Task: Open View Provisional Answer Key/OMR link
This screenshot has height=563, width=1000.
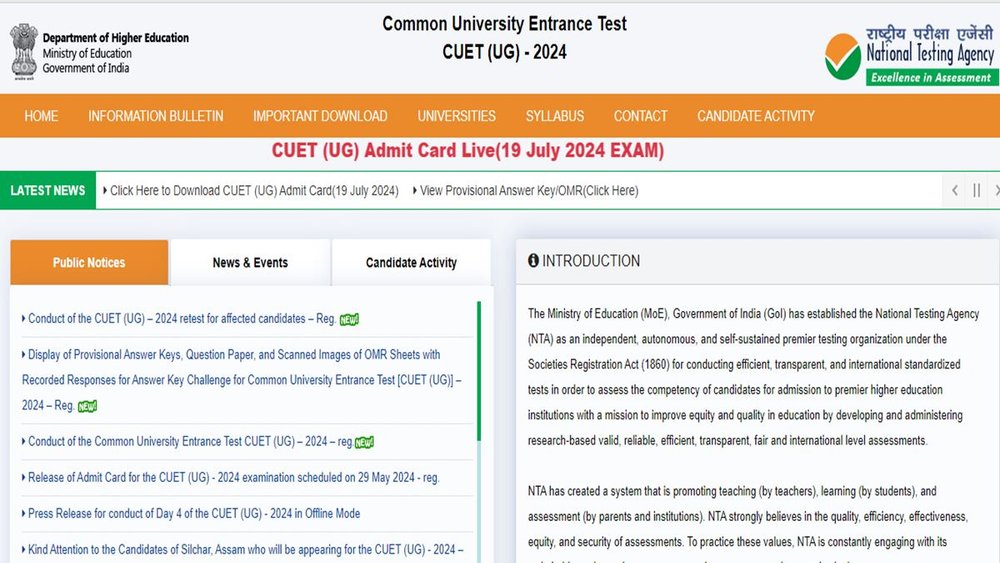Action: coord(528,190)
